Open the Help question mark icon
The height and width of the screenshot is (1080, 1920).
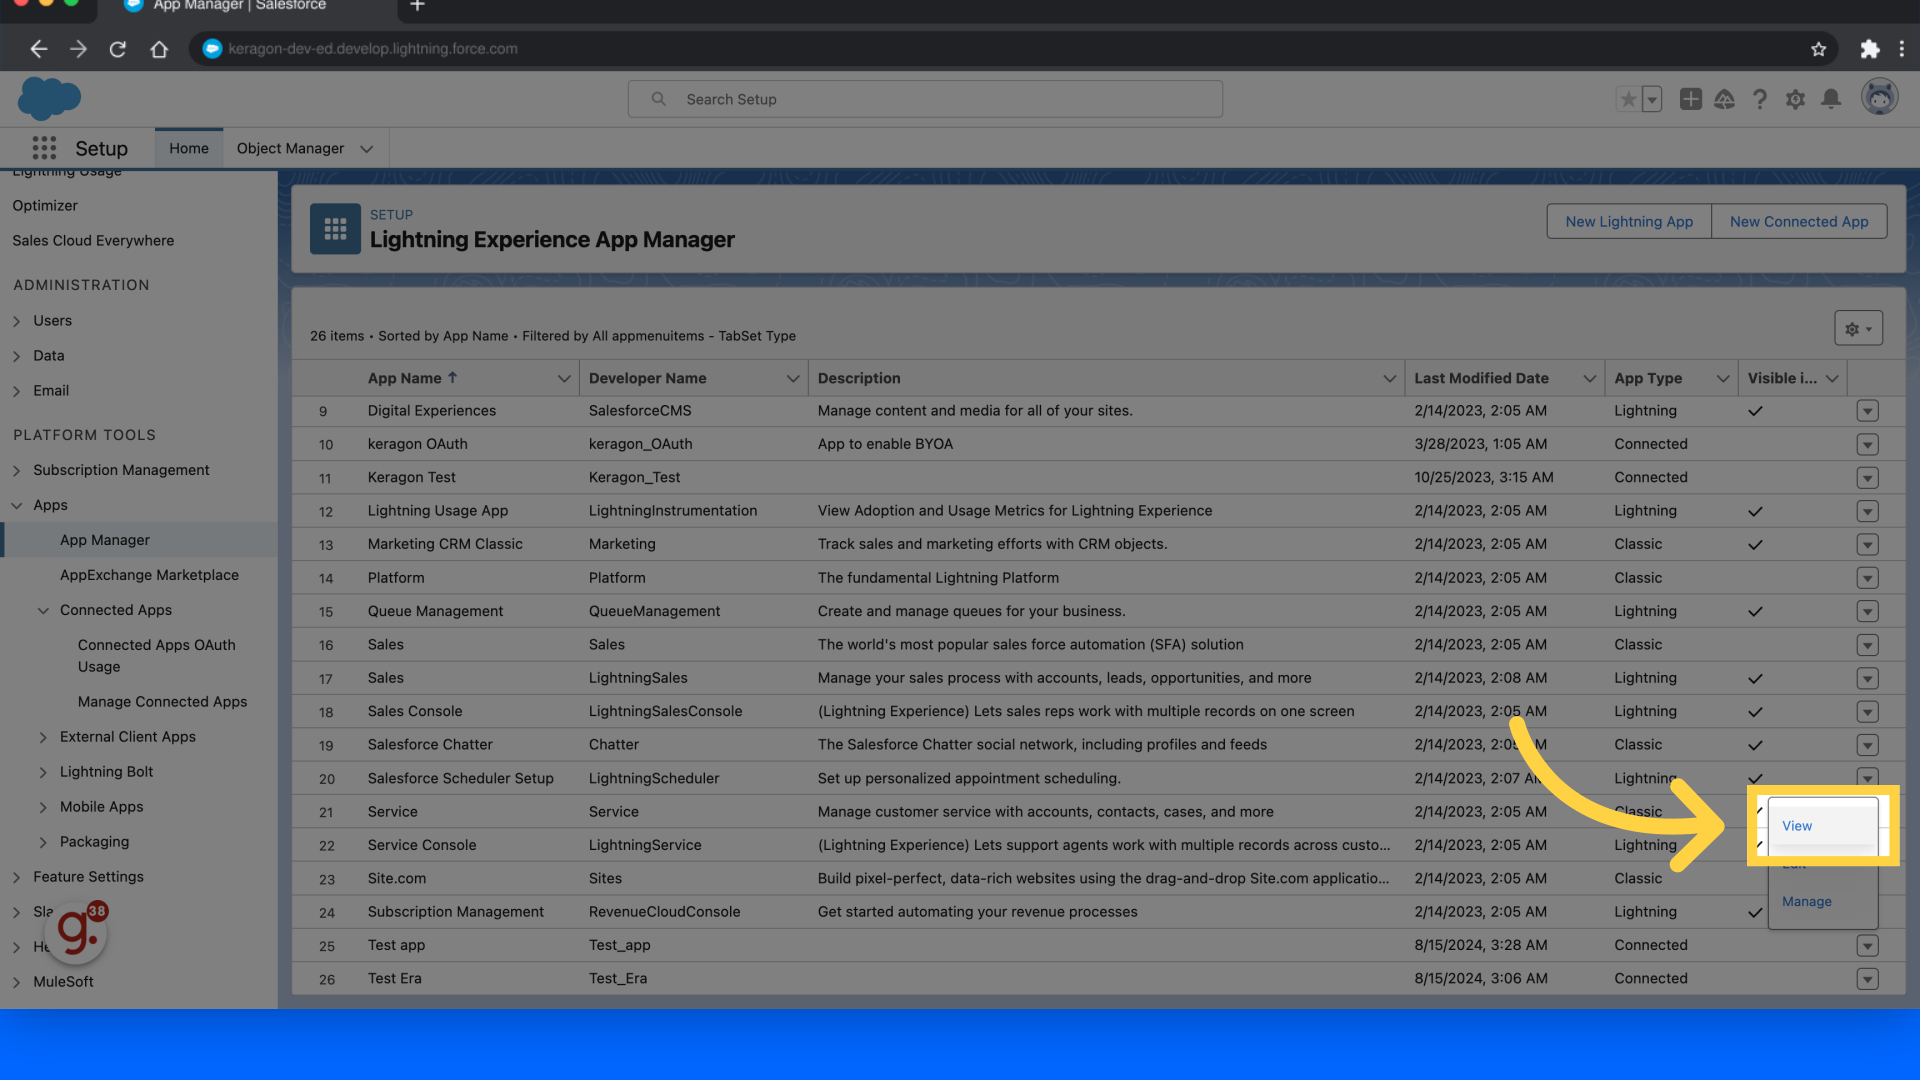(1760, 99)
